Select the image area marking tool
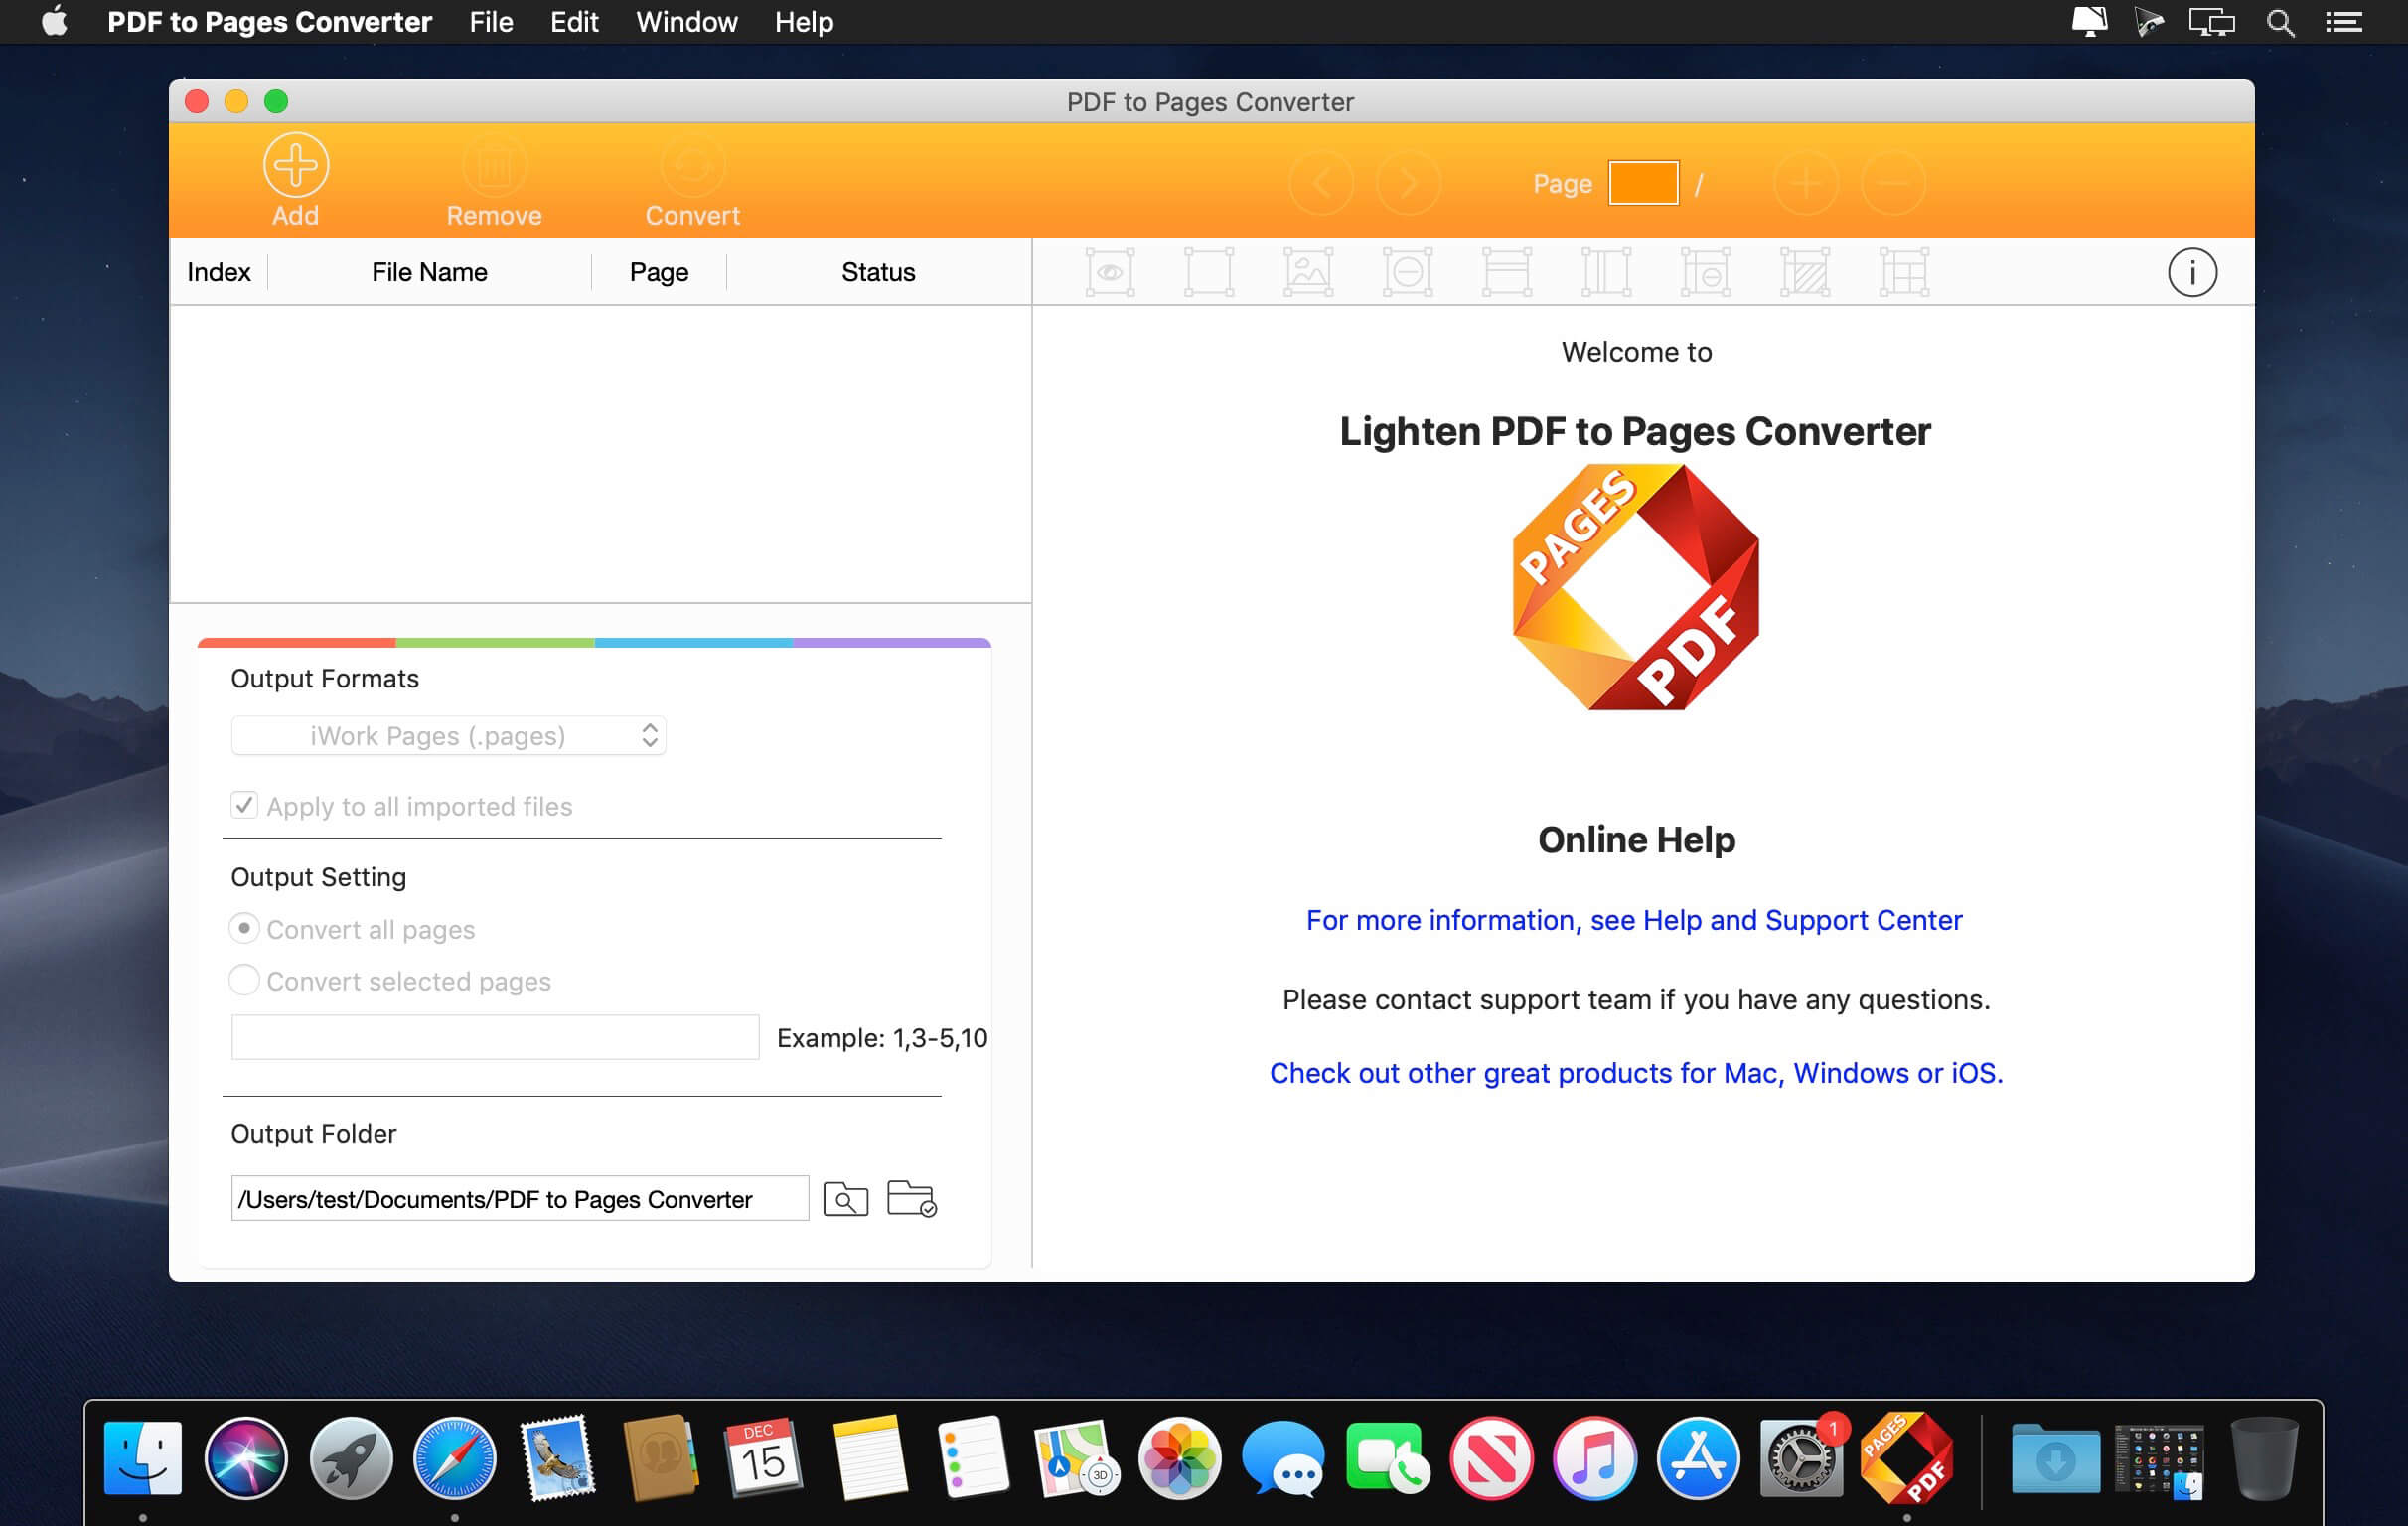 (x=1308, y=272)
